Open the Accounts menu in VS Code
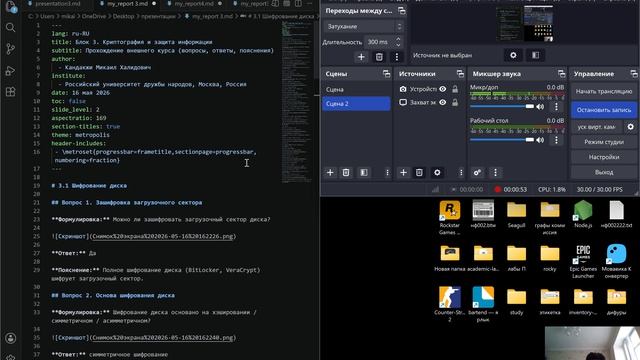 click(11, 338)
